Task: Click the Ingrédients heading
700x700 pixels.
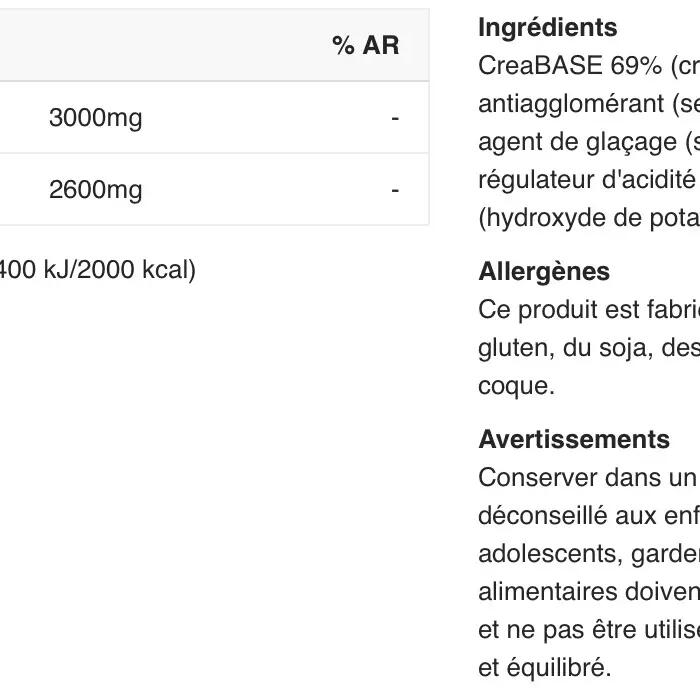Action: tap(548, 28)
